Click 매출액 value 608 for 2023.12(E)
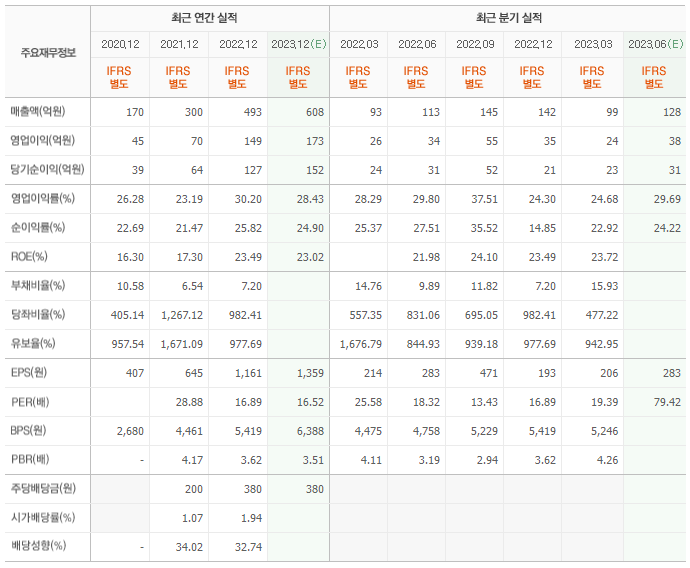The width and height of the screenshot is (690, 568). pos(315,112)
